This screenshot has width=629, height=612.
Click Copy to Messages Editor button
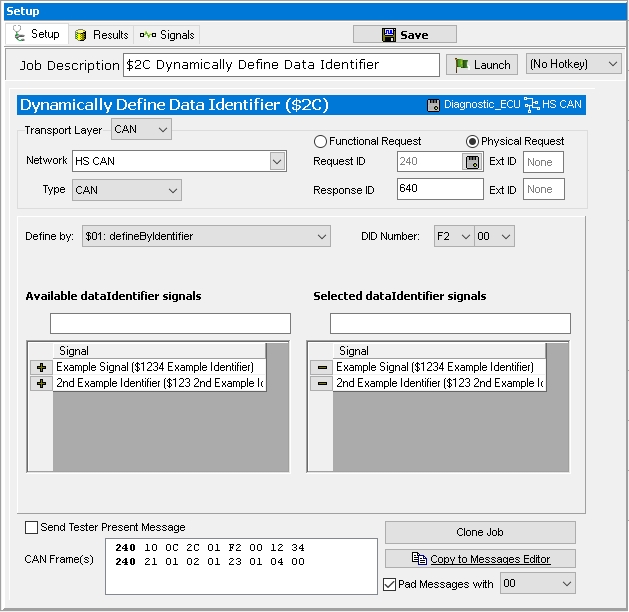480,559
